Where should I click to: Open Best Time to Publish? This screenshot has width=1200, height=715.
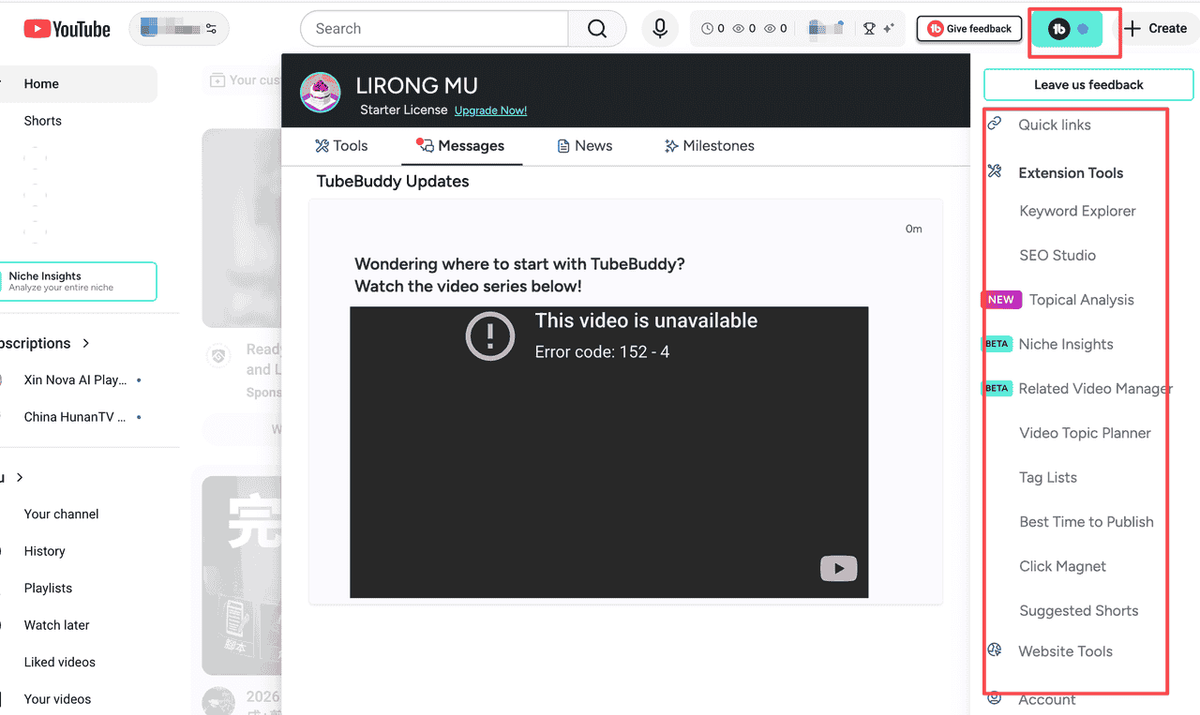(1086, 522)
